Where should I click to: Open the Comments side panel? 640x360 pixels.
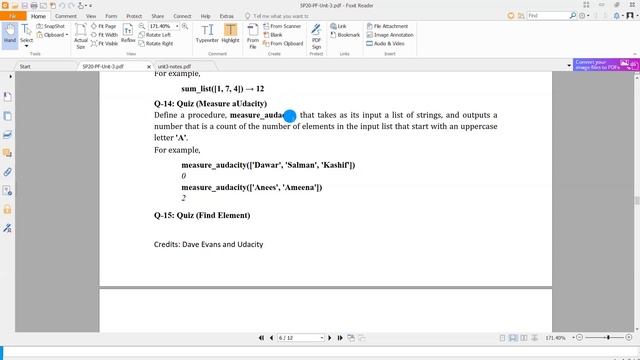point(7,153)
